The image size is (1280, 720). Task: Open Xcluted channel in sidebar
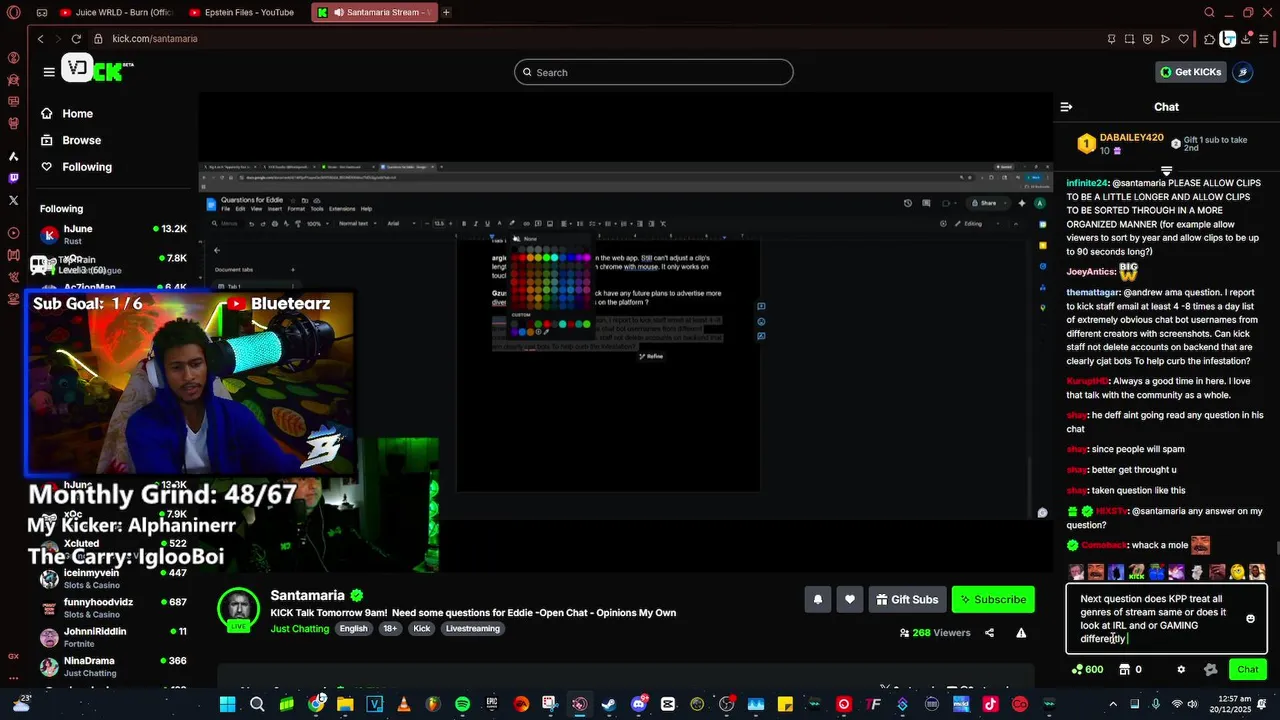click(x=113, y=549)
